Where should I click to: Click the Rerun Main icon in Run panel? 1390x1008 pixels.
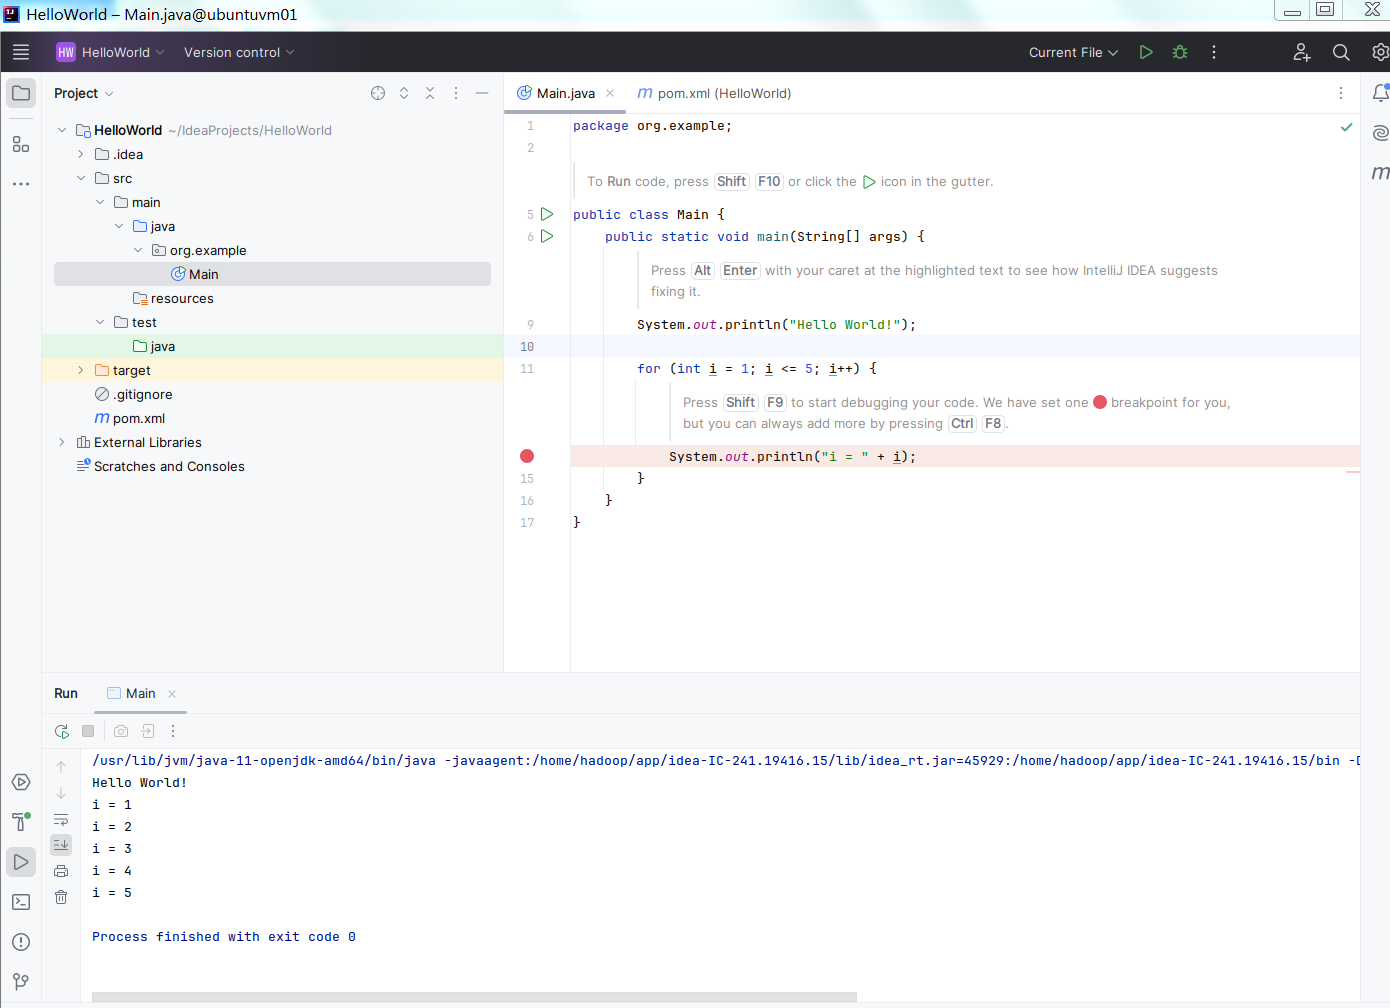click(x=62, y=731)
